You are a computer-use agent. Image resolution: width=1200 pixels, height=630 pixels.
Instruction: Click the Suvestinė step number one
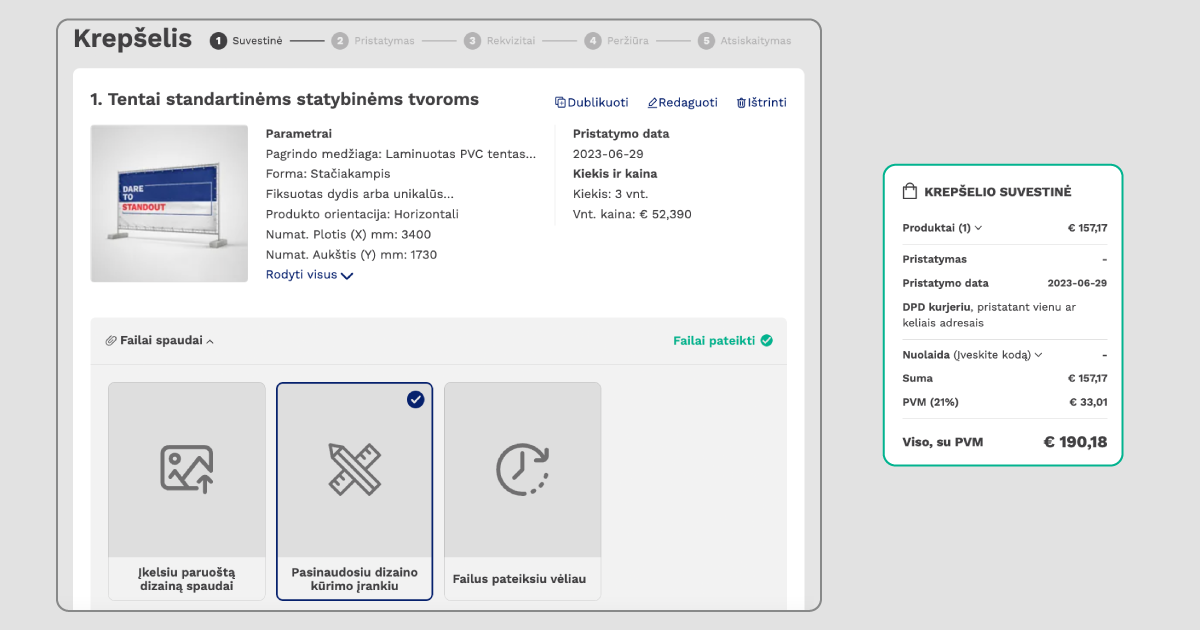click(218, 40)
